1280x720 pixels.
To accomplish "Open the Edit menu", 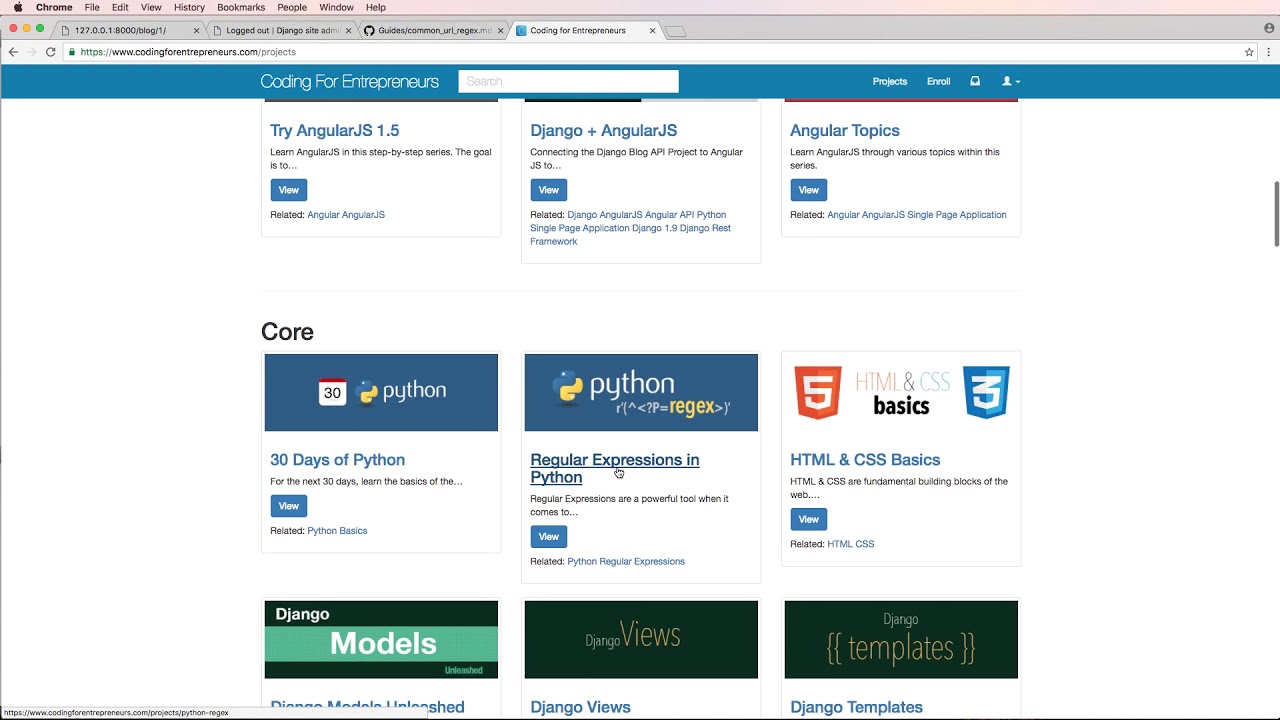I will [120, 7].
